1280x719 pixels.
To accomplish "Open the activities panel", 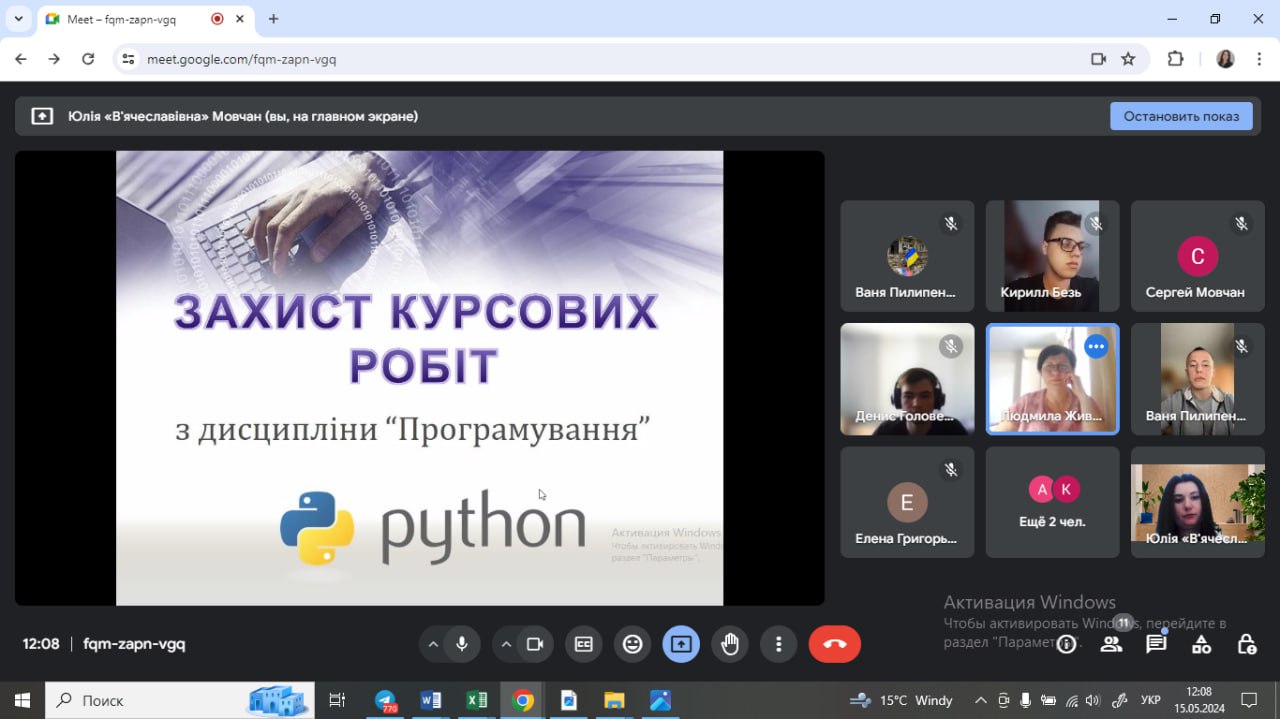I will [x=1201, y=644].
